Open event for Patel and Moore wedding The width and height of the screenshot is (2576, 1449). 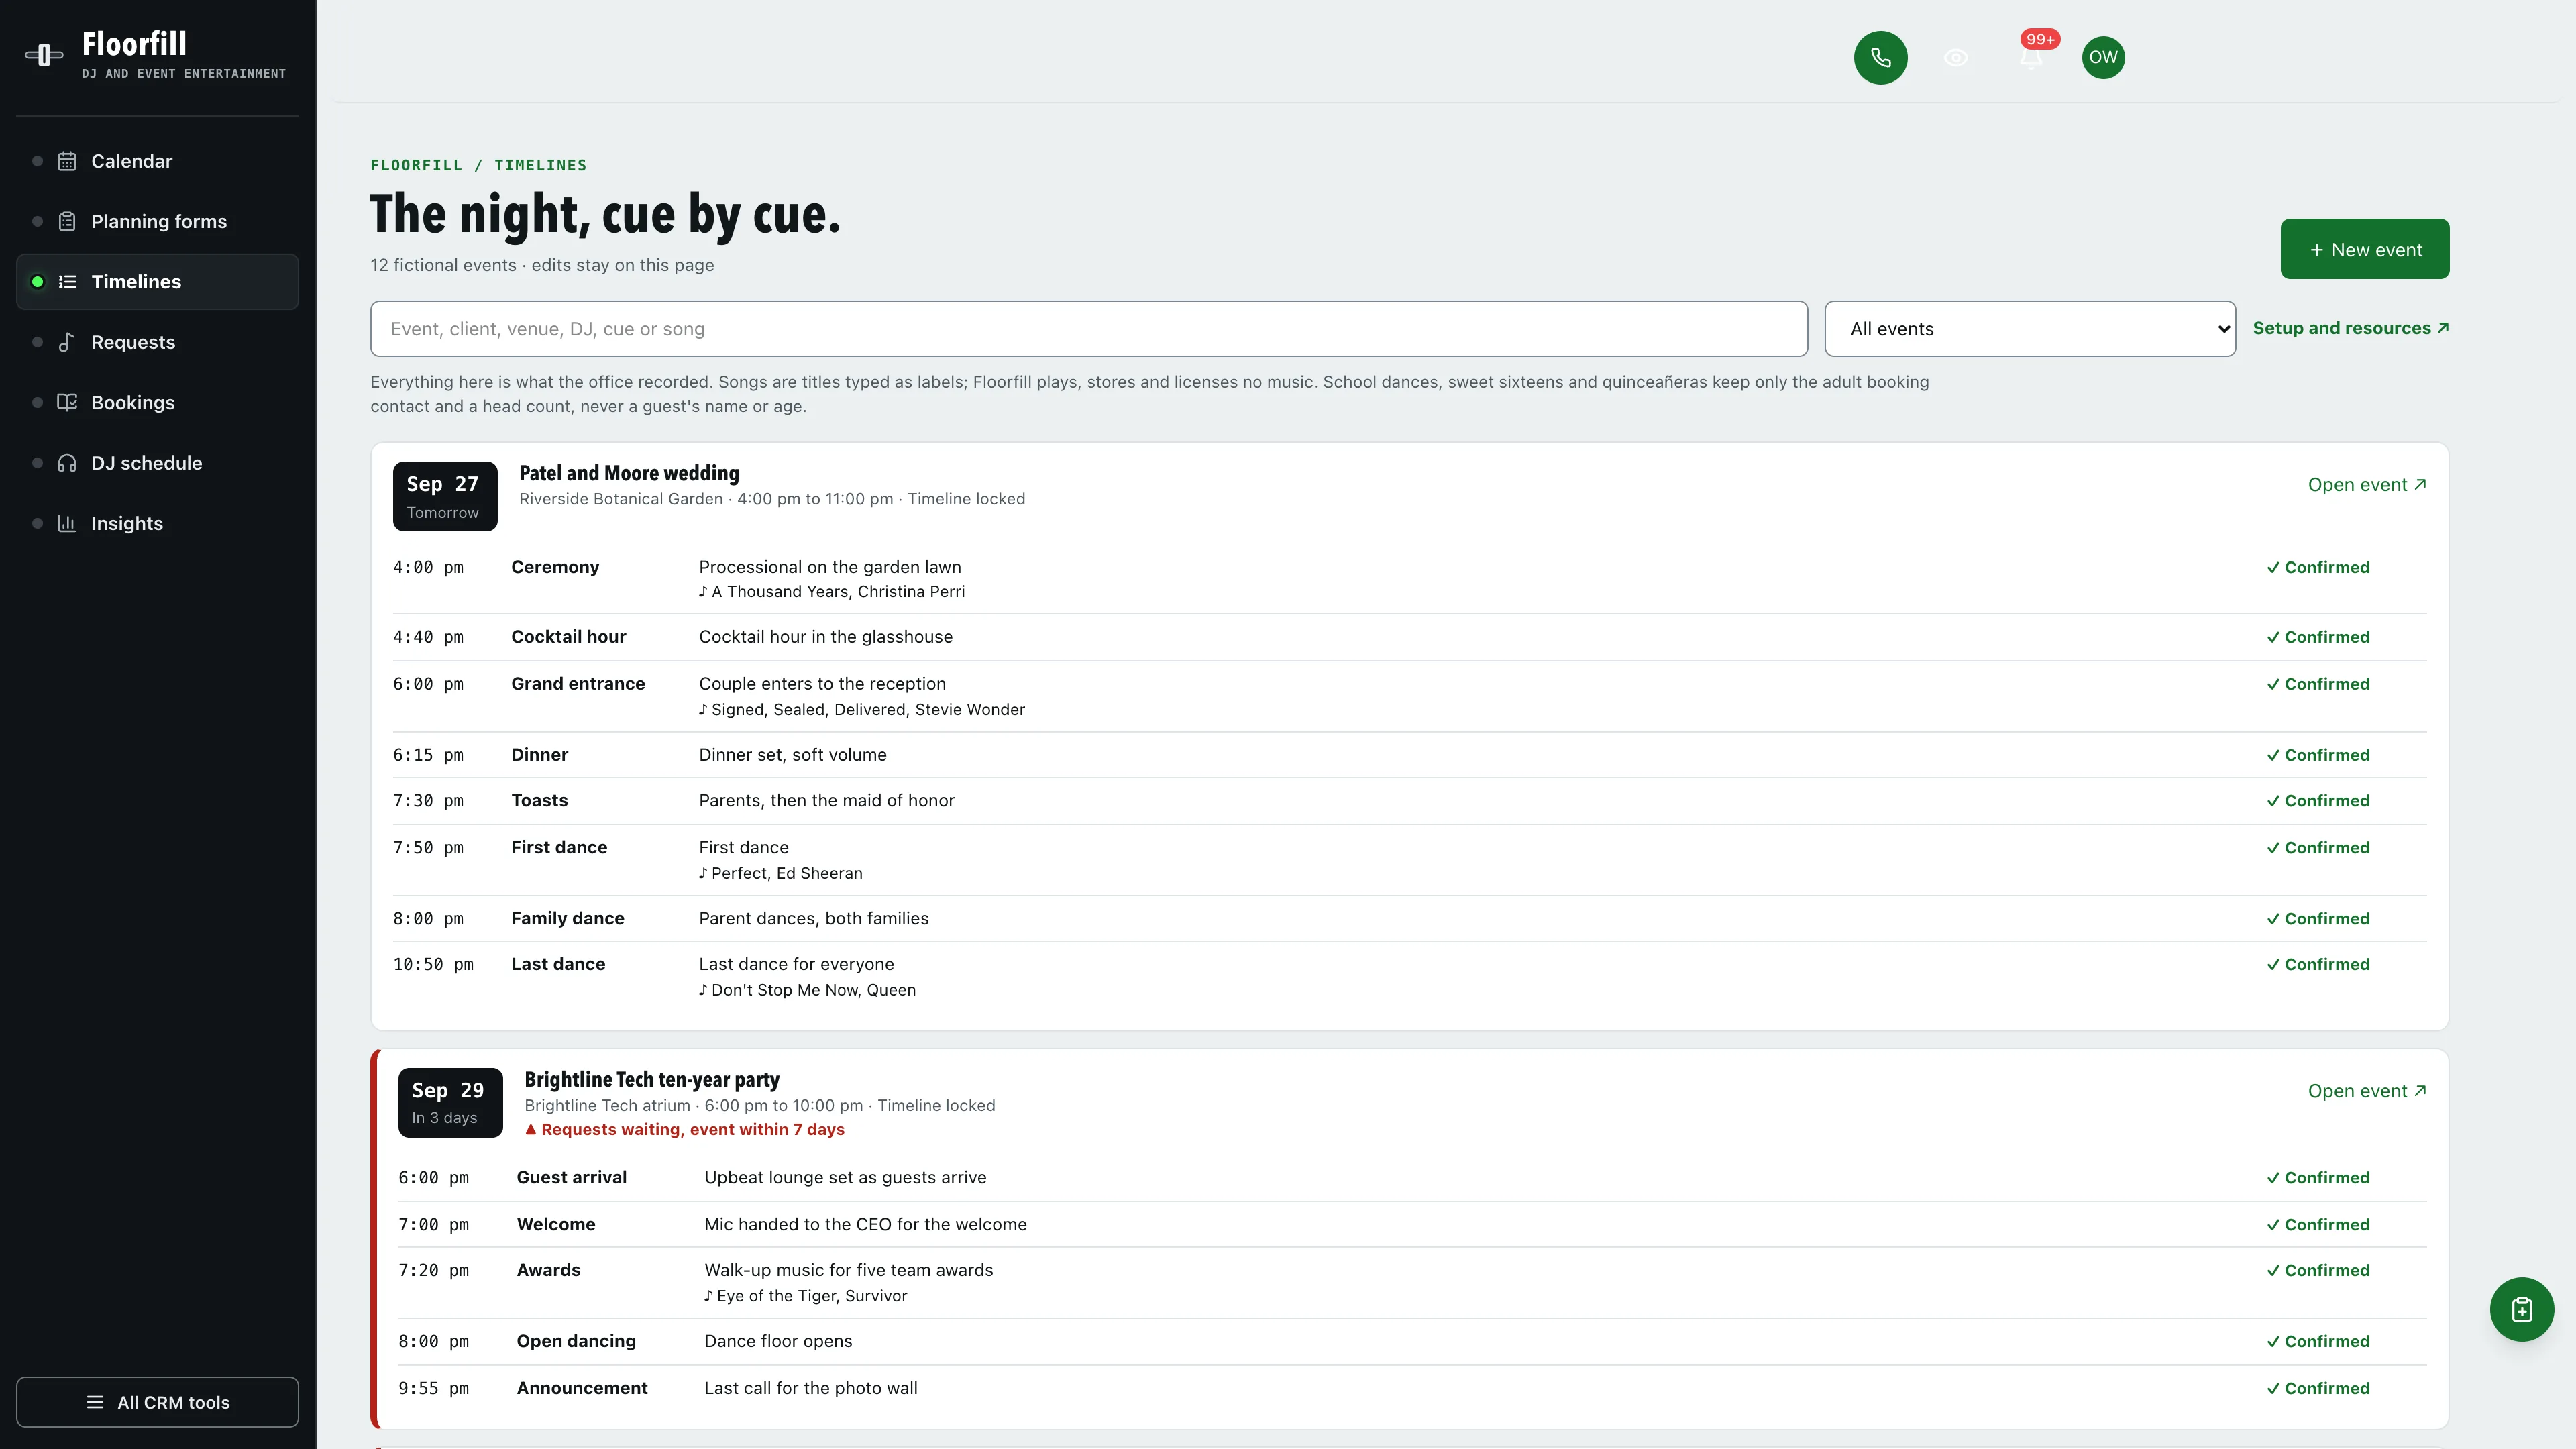click(x=2367, y=485)
